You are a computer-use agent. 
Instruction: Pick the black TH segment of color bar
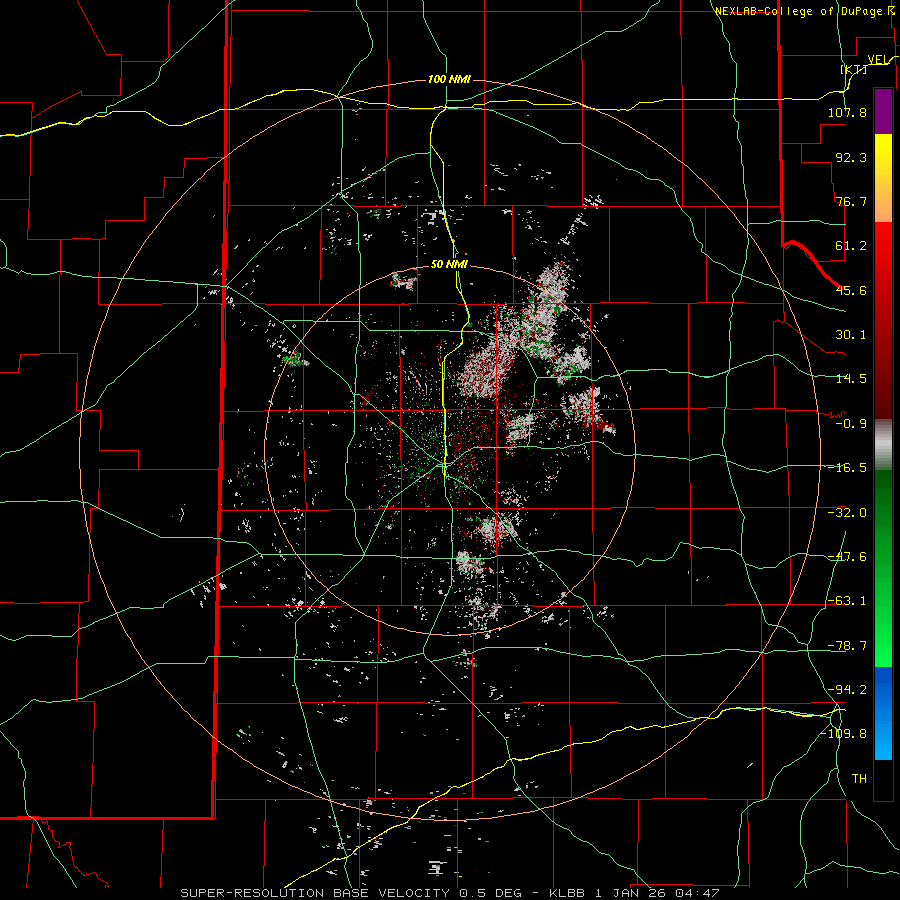click(x=883, y=780)
